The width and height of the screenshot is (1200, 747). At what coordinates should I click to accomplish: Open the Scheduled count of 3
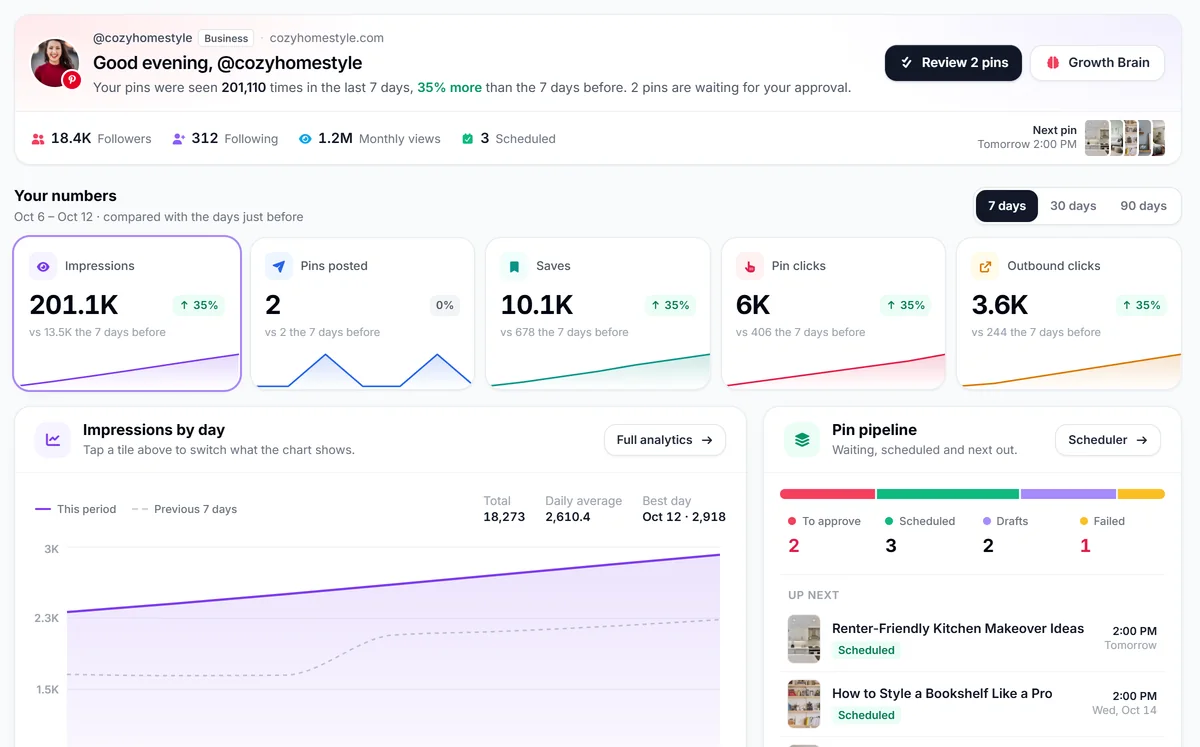891,546
